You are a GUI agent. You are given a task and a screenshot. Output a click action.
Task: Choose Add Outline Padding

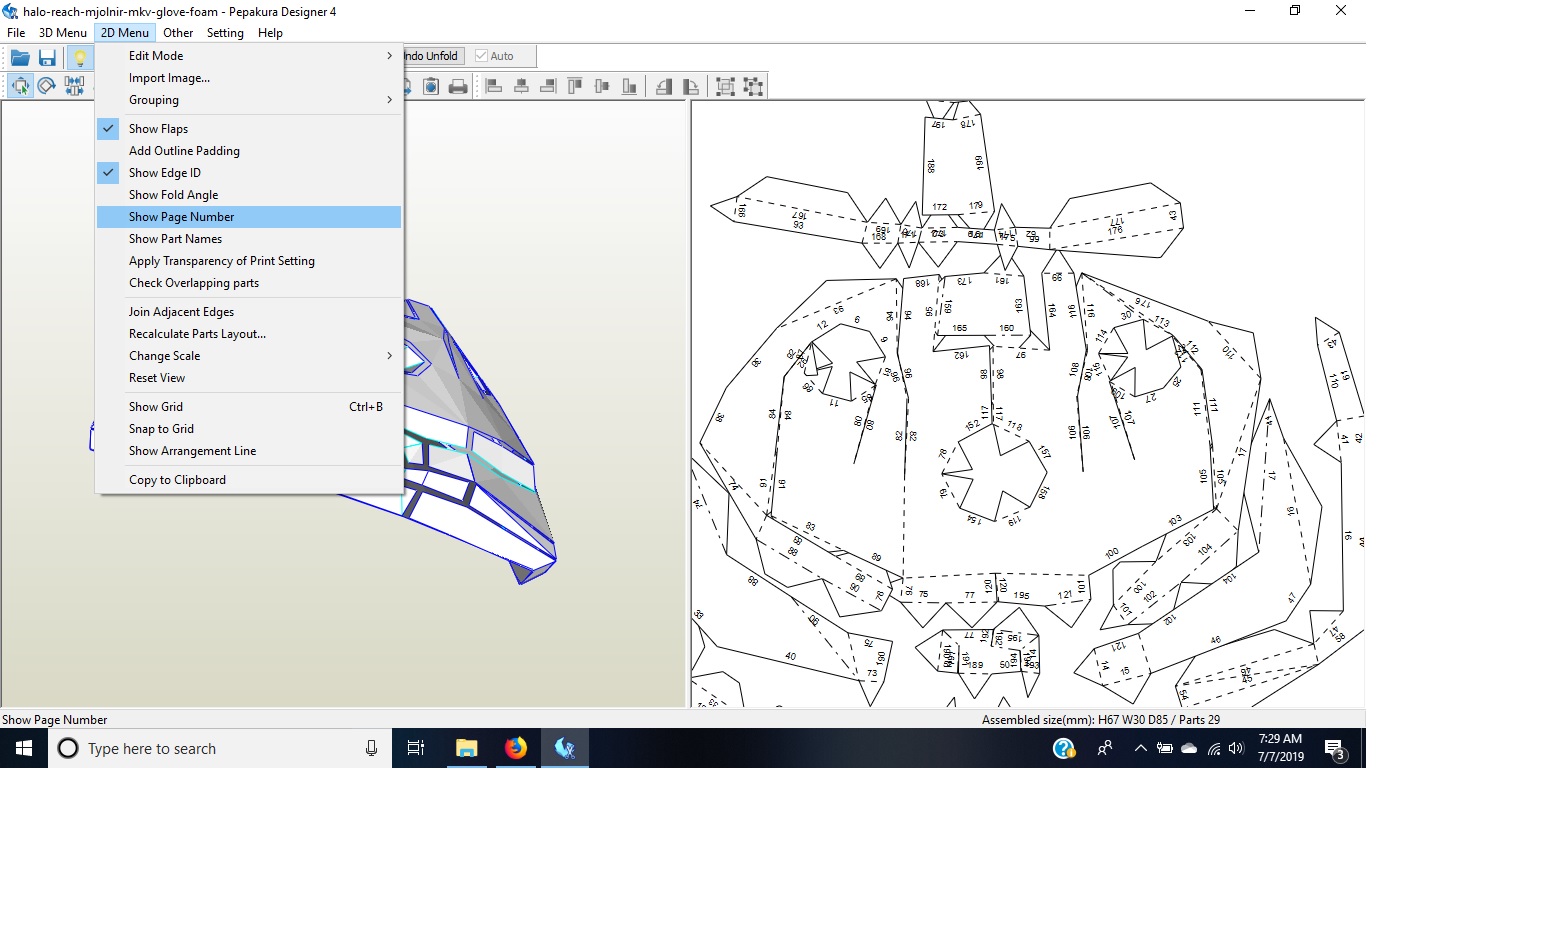[x=249, y=151]
